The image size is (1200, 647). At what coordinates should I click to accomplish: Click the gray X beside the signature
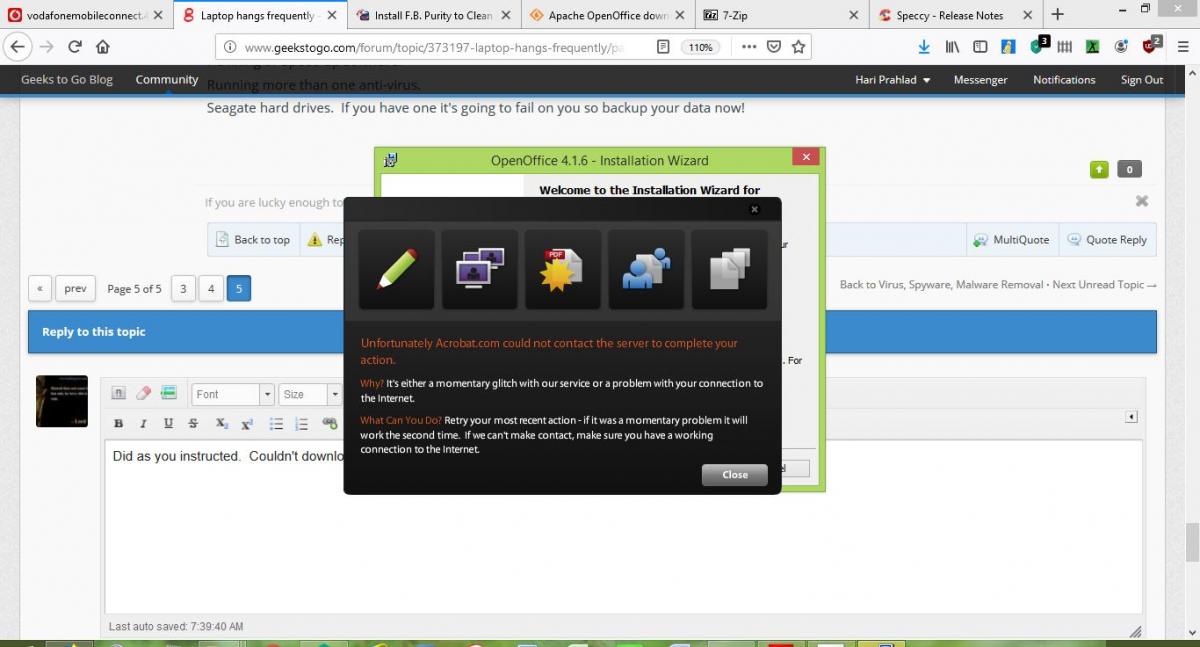click(1142, 201)
